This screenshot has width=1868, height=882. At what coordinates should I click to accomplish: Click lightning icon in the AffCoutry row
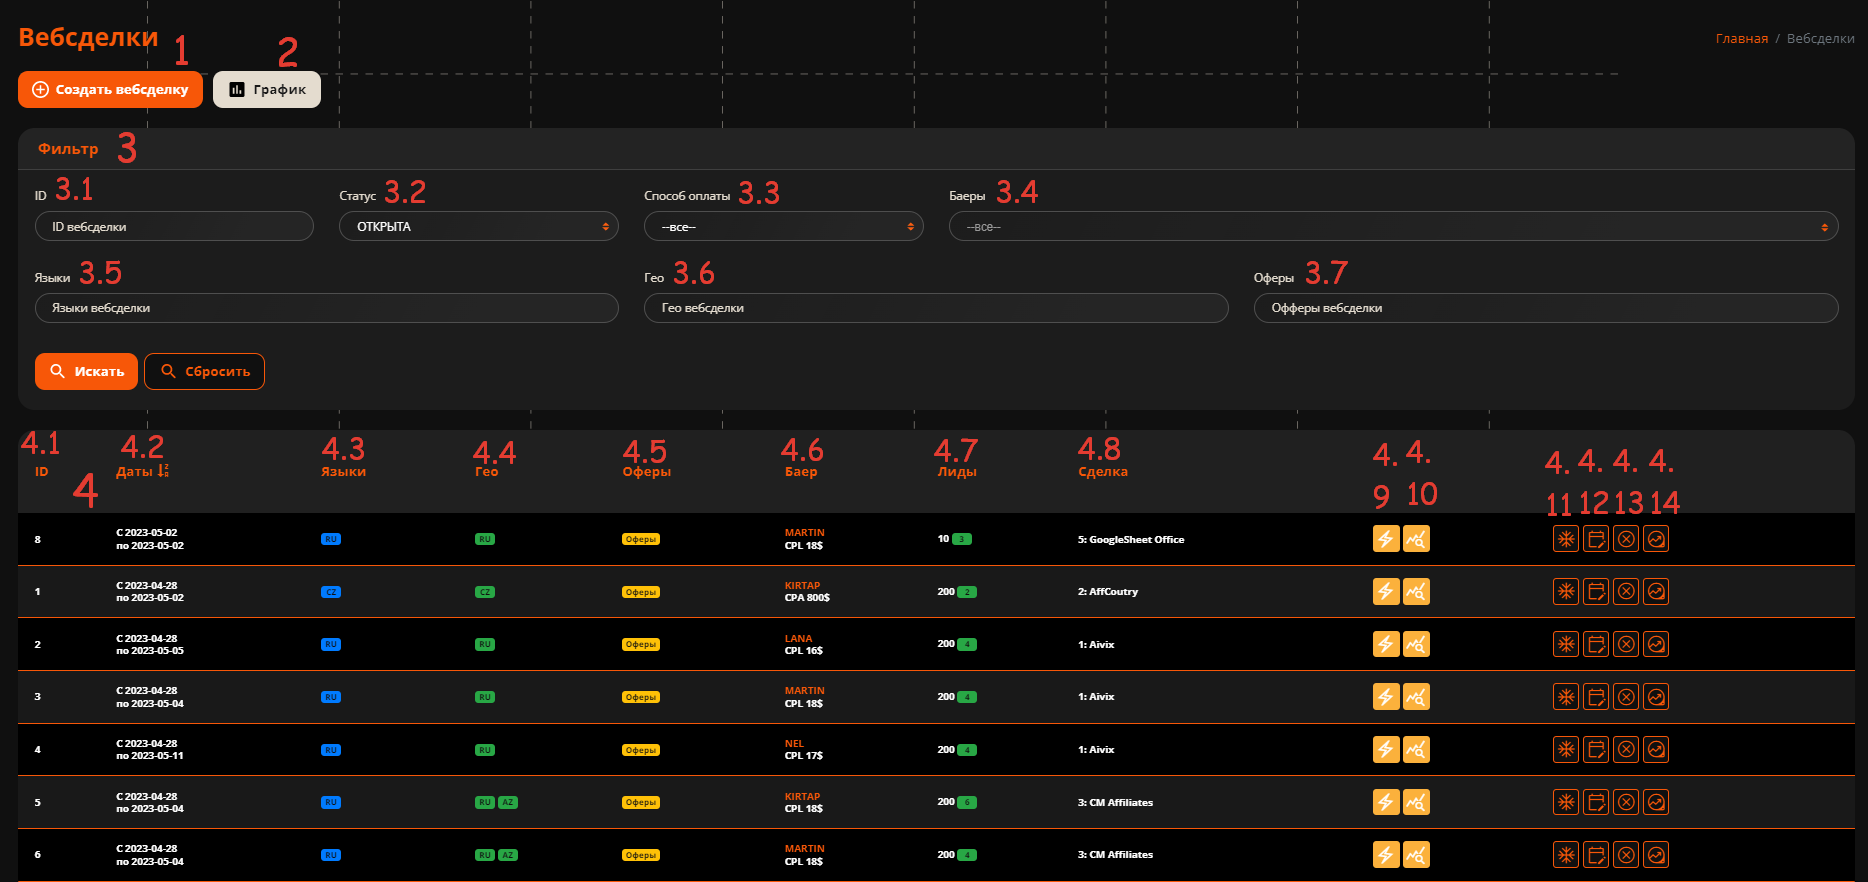point(1386,592)
